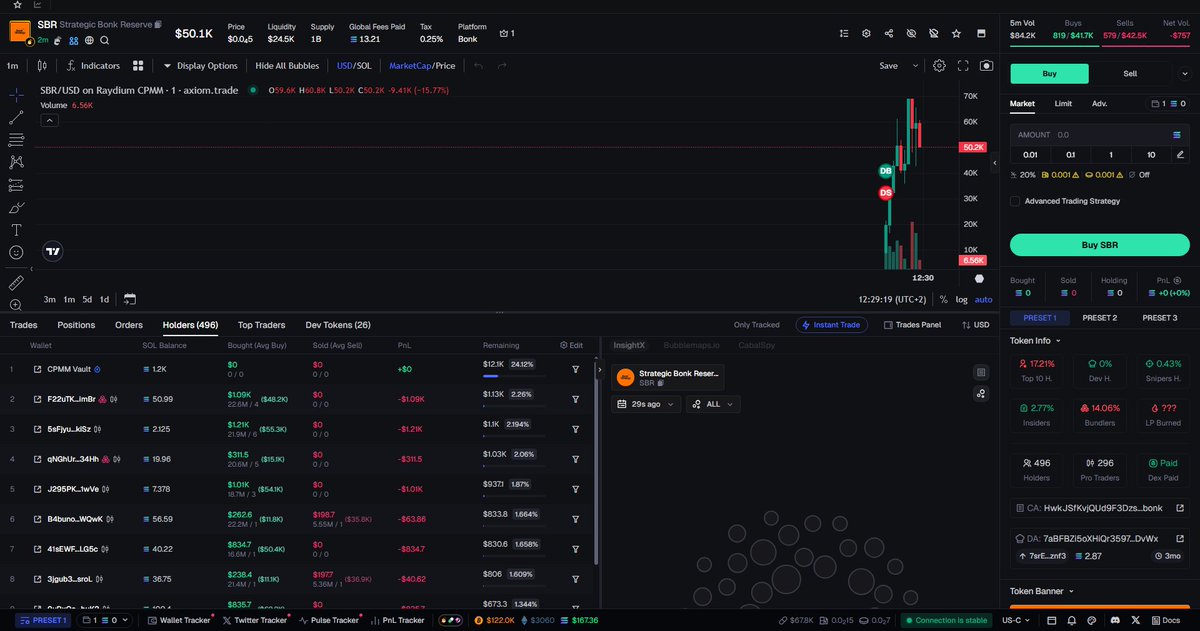Viewport: 1200px width, 631px height.
Task: Expand the Display Options dropdown
Action: pos(200,66)
